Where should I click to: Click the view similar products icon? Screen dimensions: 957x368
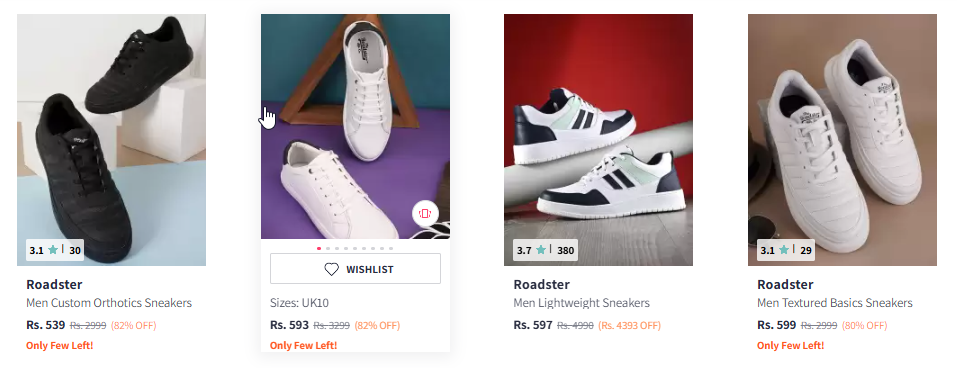(425, 213)
